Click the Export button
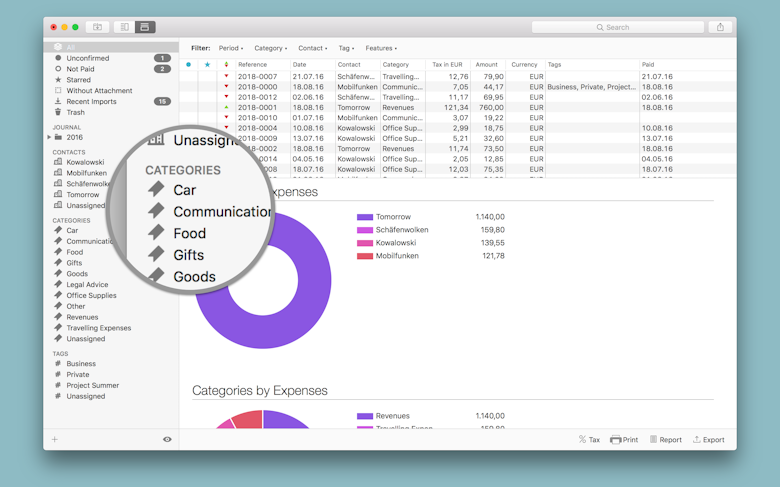Image resolution: width=780 pixels, height=487 pixels. click(709, 440)
